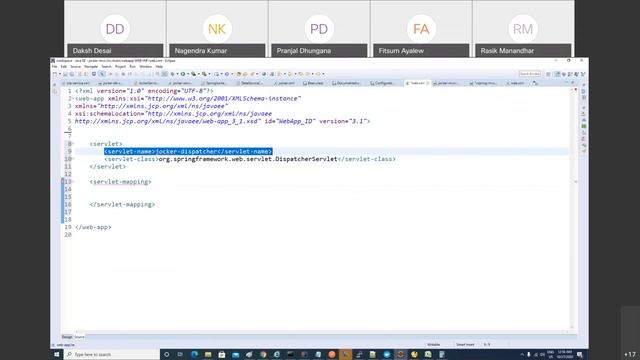This screenshot has height=360, width=640.
Task: Switch to the Source tab below editor
Action: (x=79, y=337)
